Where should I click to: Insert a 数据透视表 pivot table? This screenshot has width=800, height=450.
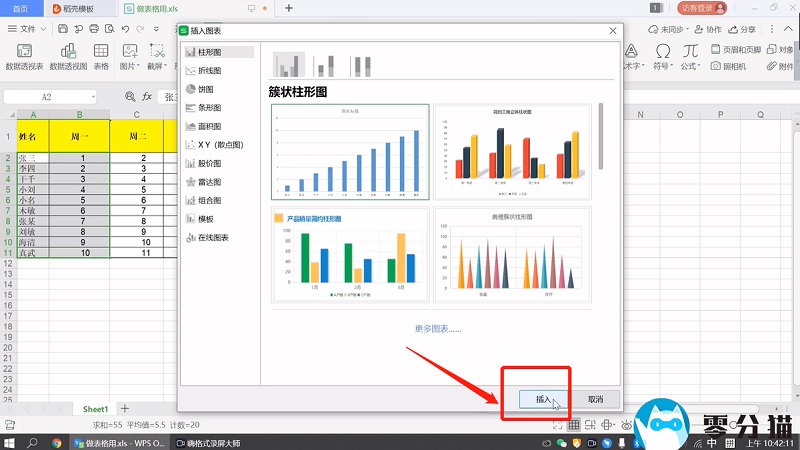(x=24, y=57)
